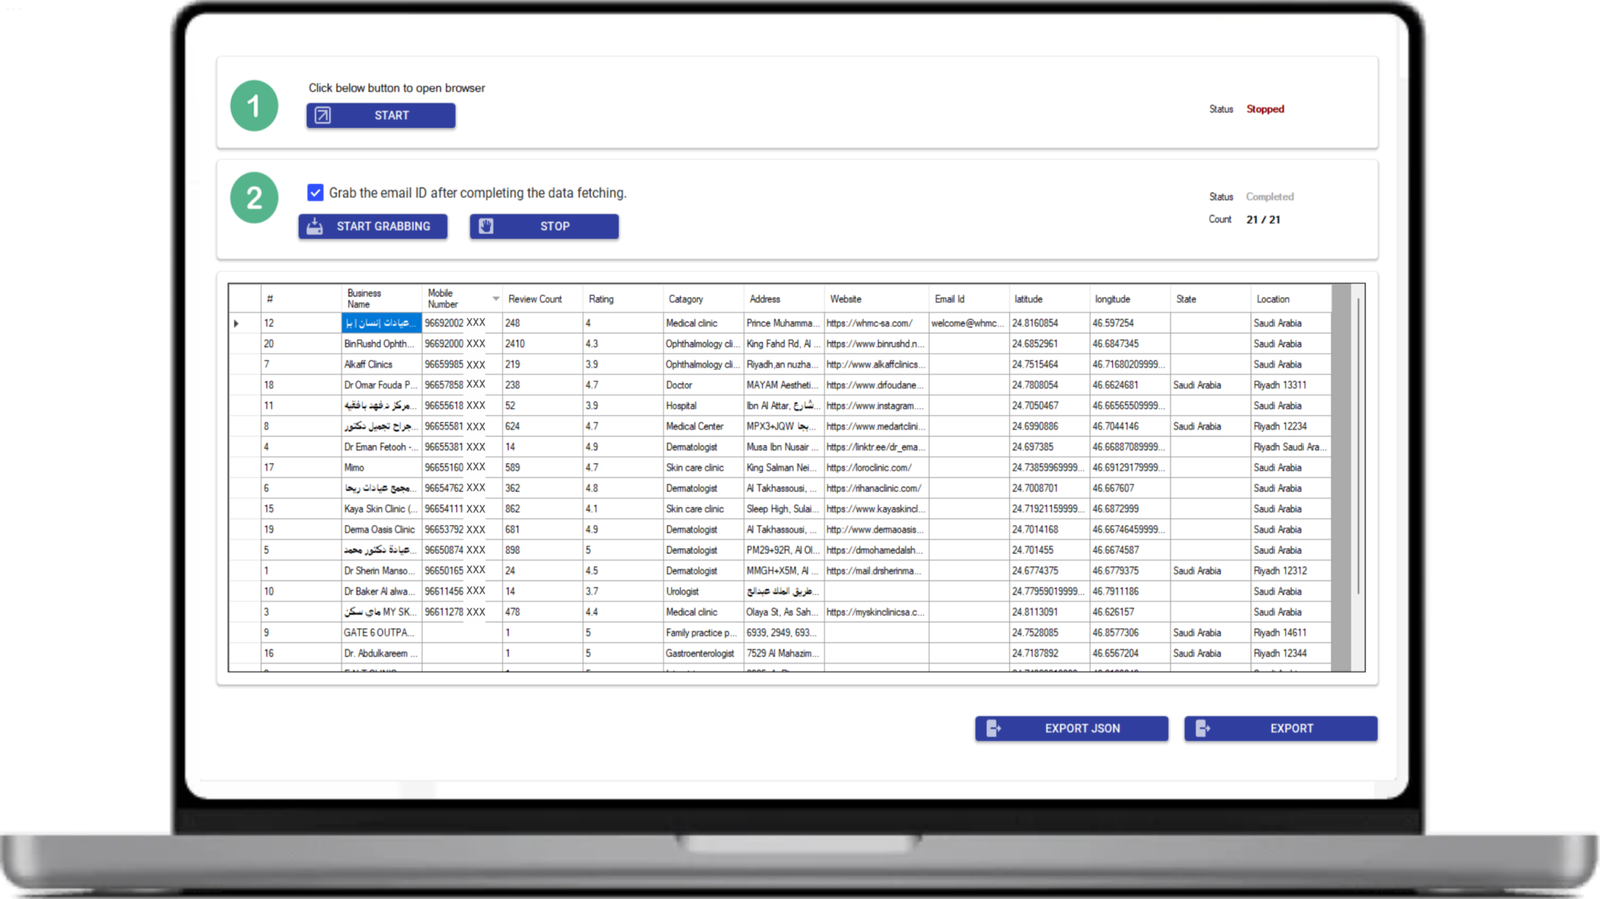This screenshot has height=899, width=1600.
Task: Click the data table's vertical scrollbar
Action: pyautogui.click(x=1357, y=450)
